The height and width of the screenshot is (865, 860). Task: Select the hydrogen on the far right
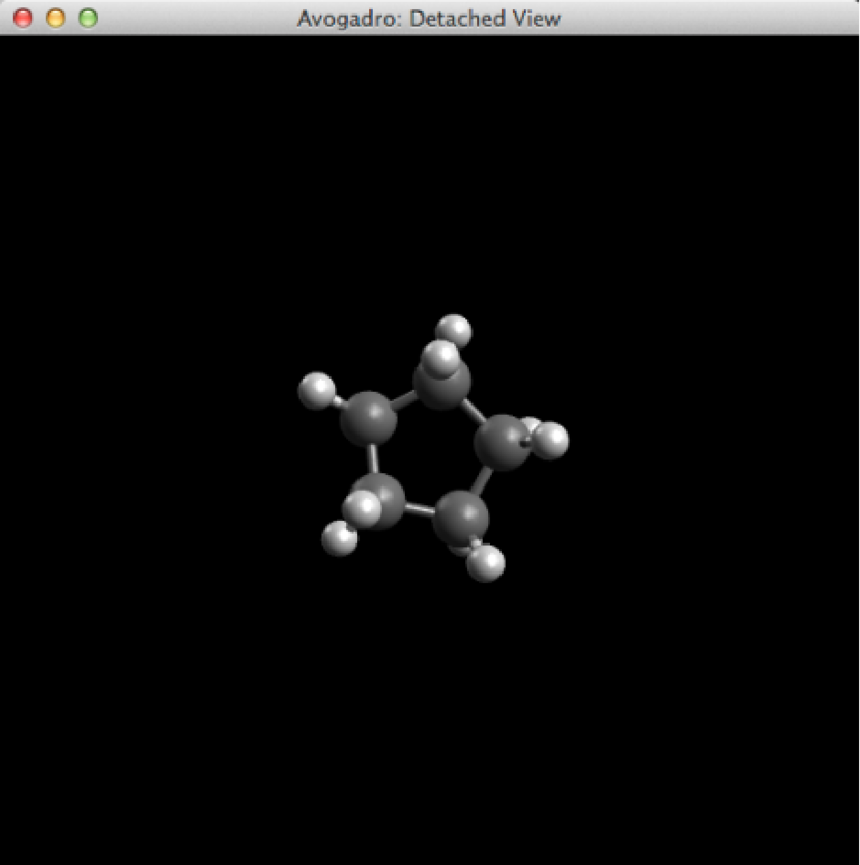coord(550,439)
